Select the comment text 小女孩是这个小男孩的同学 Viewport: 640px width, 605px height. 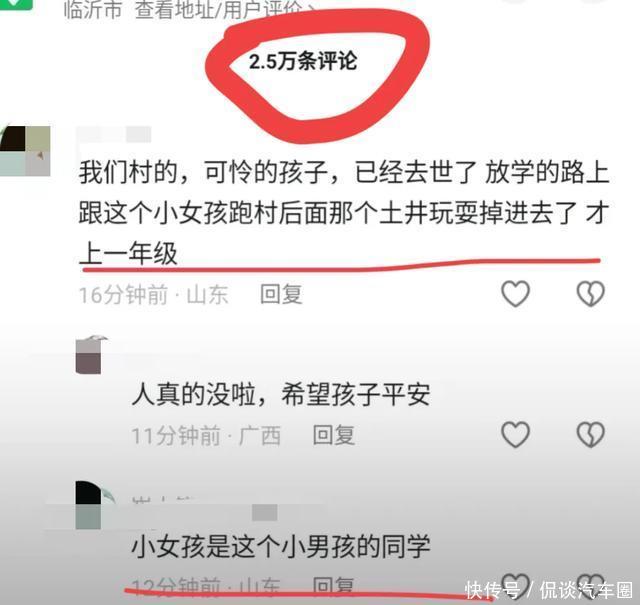281,546
